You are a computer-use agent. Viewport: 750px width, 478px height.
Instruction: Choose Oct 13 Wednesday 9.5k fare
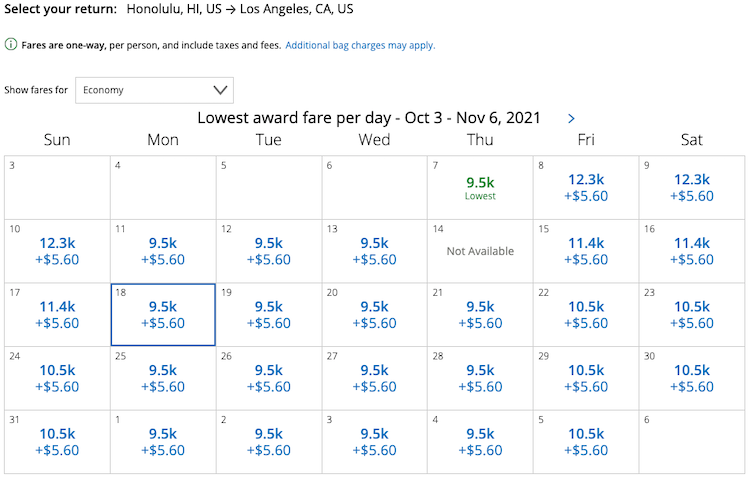[x=375, y=251]
